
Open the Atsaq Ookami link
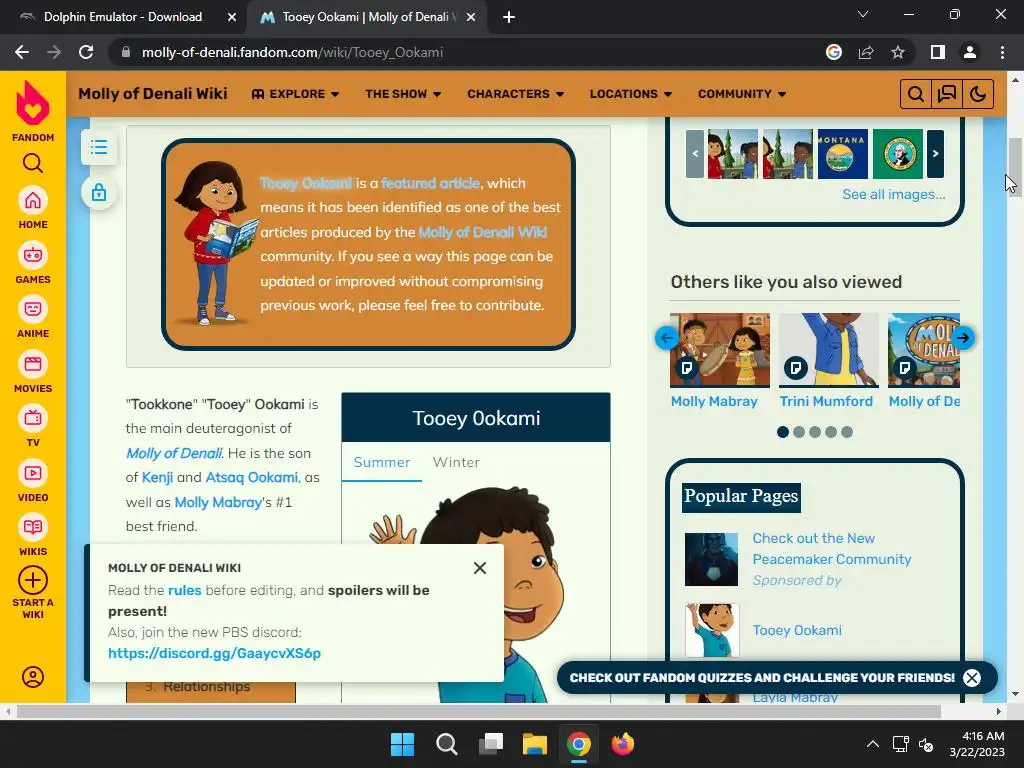[251, 477]
